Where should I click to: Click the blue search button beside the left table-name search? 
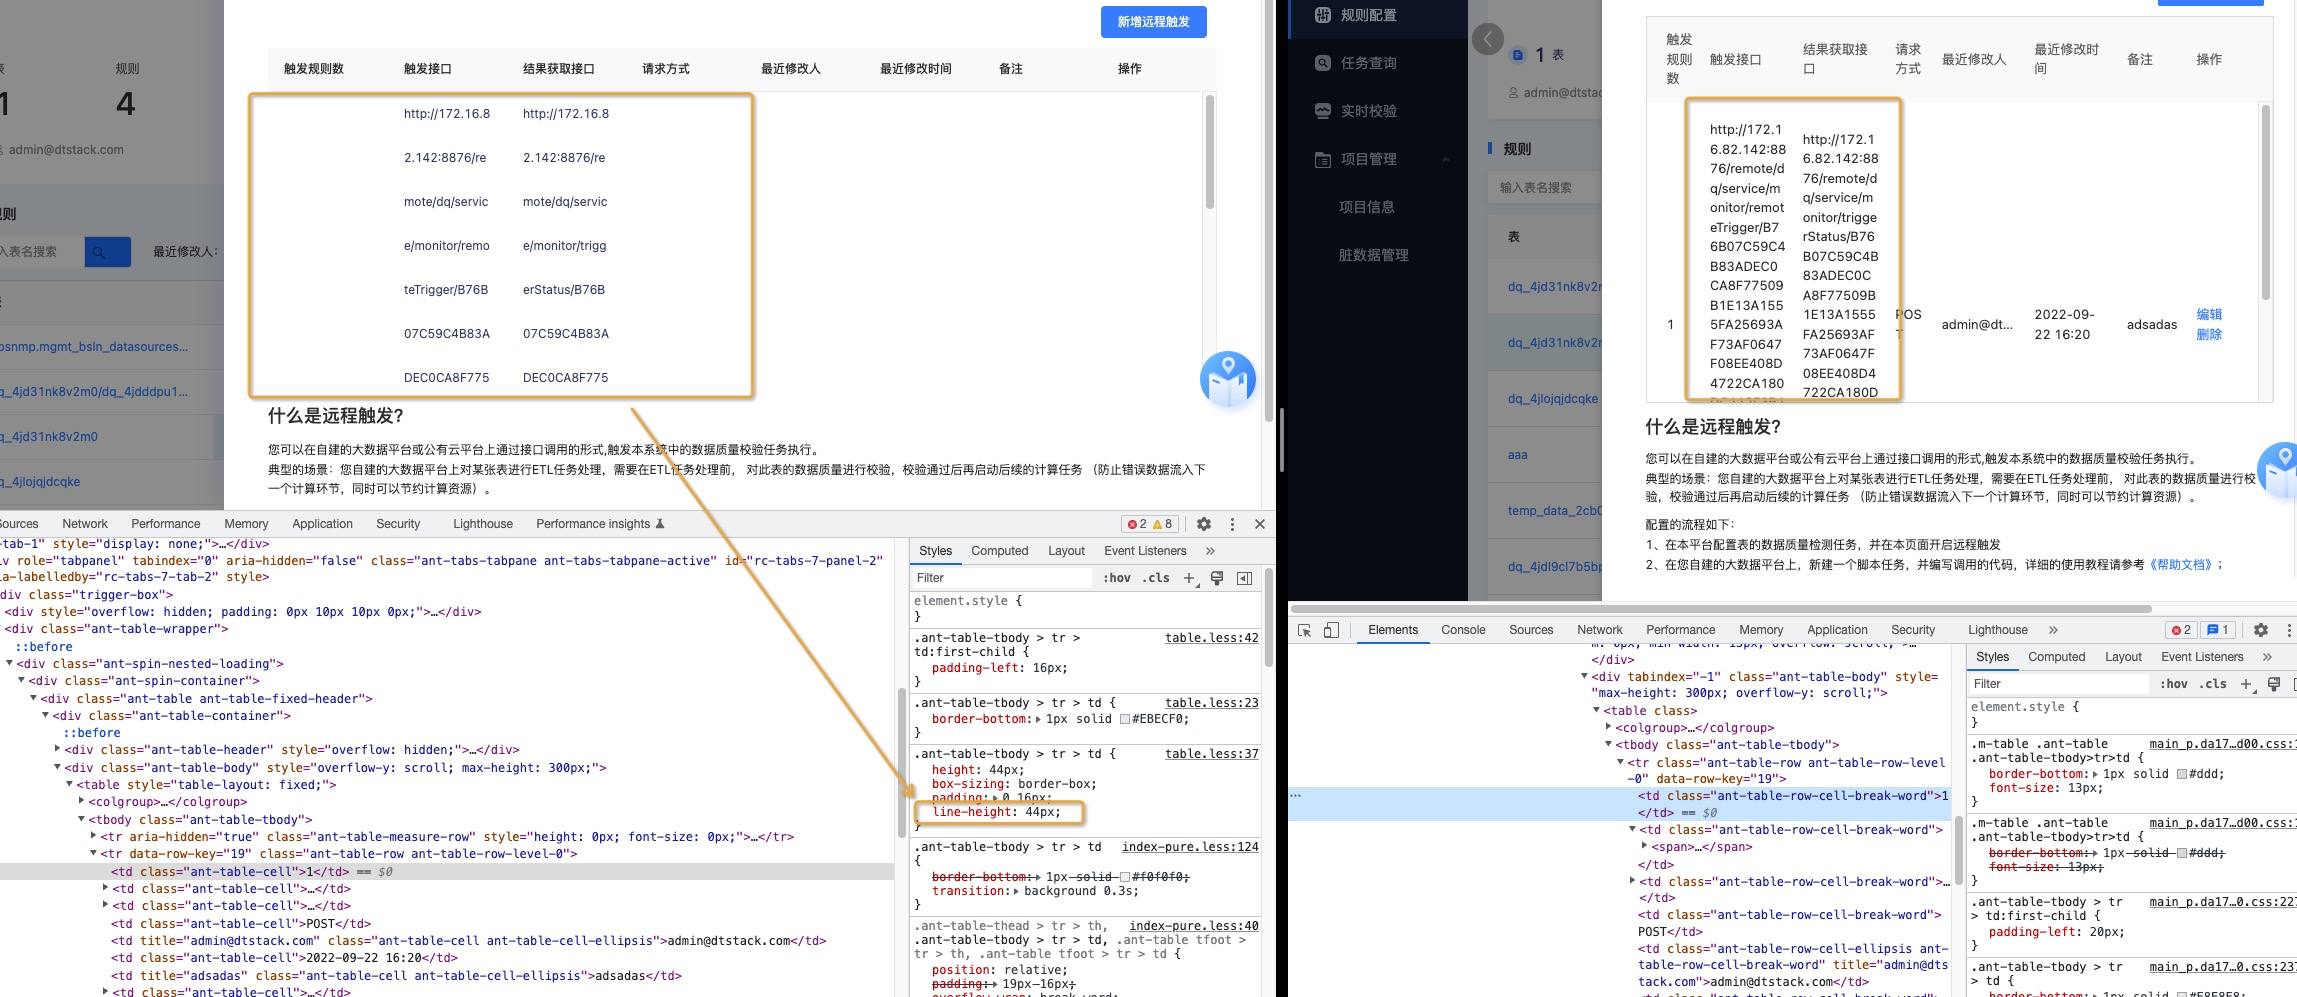(108, 252)
